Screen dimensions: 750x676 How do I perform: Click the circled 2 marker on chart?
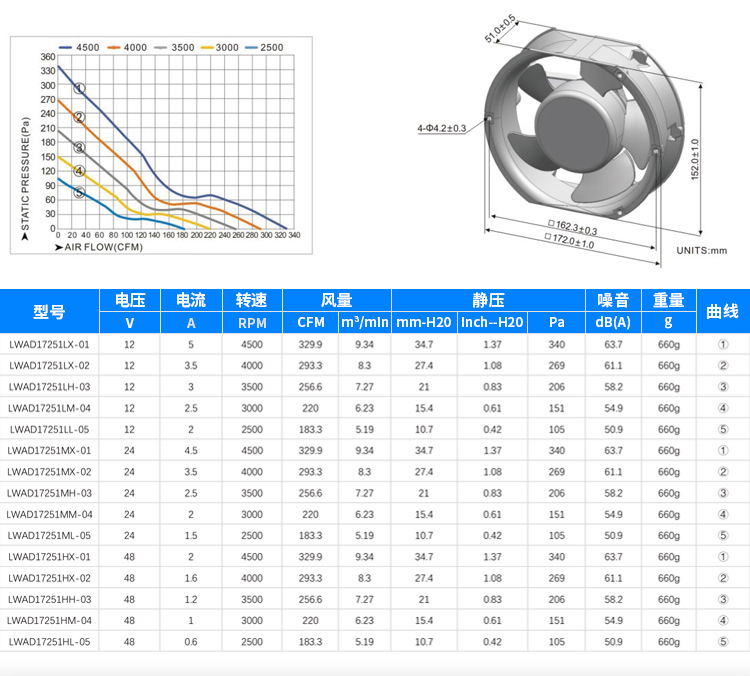tap(79, 117)
